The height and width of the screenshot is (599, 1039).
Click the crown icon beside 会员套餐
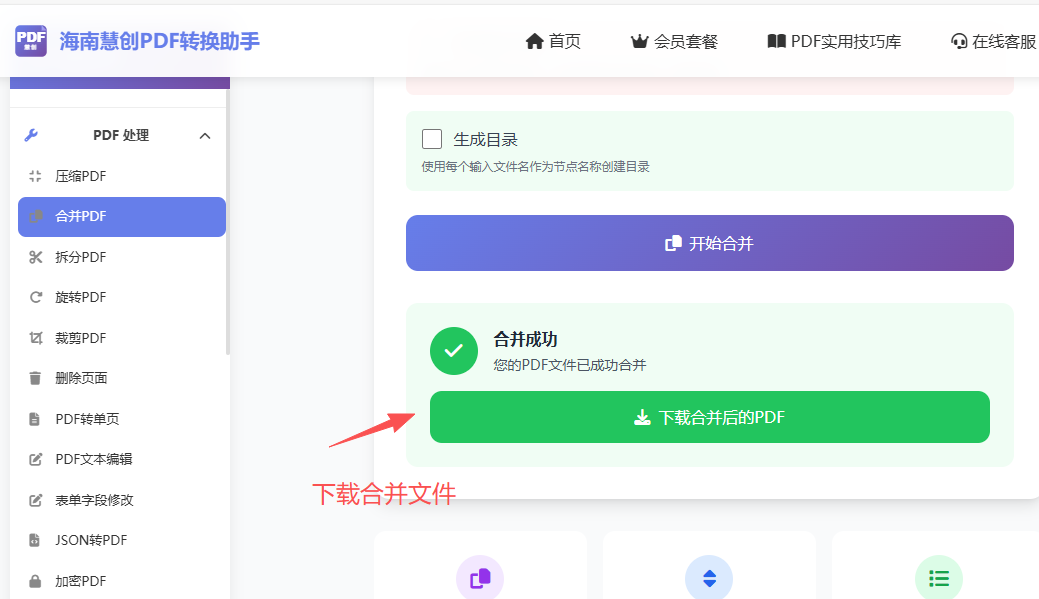tap(639, 41)
